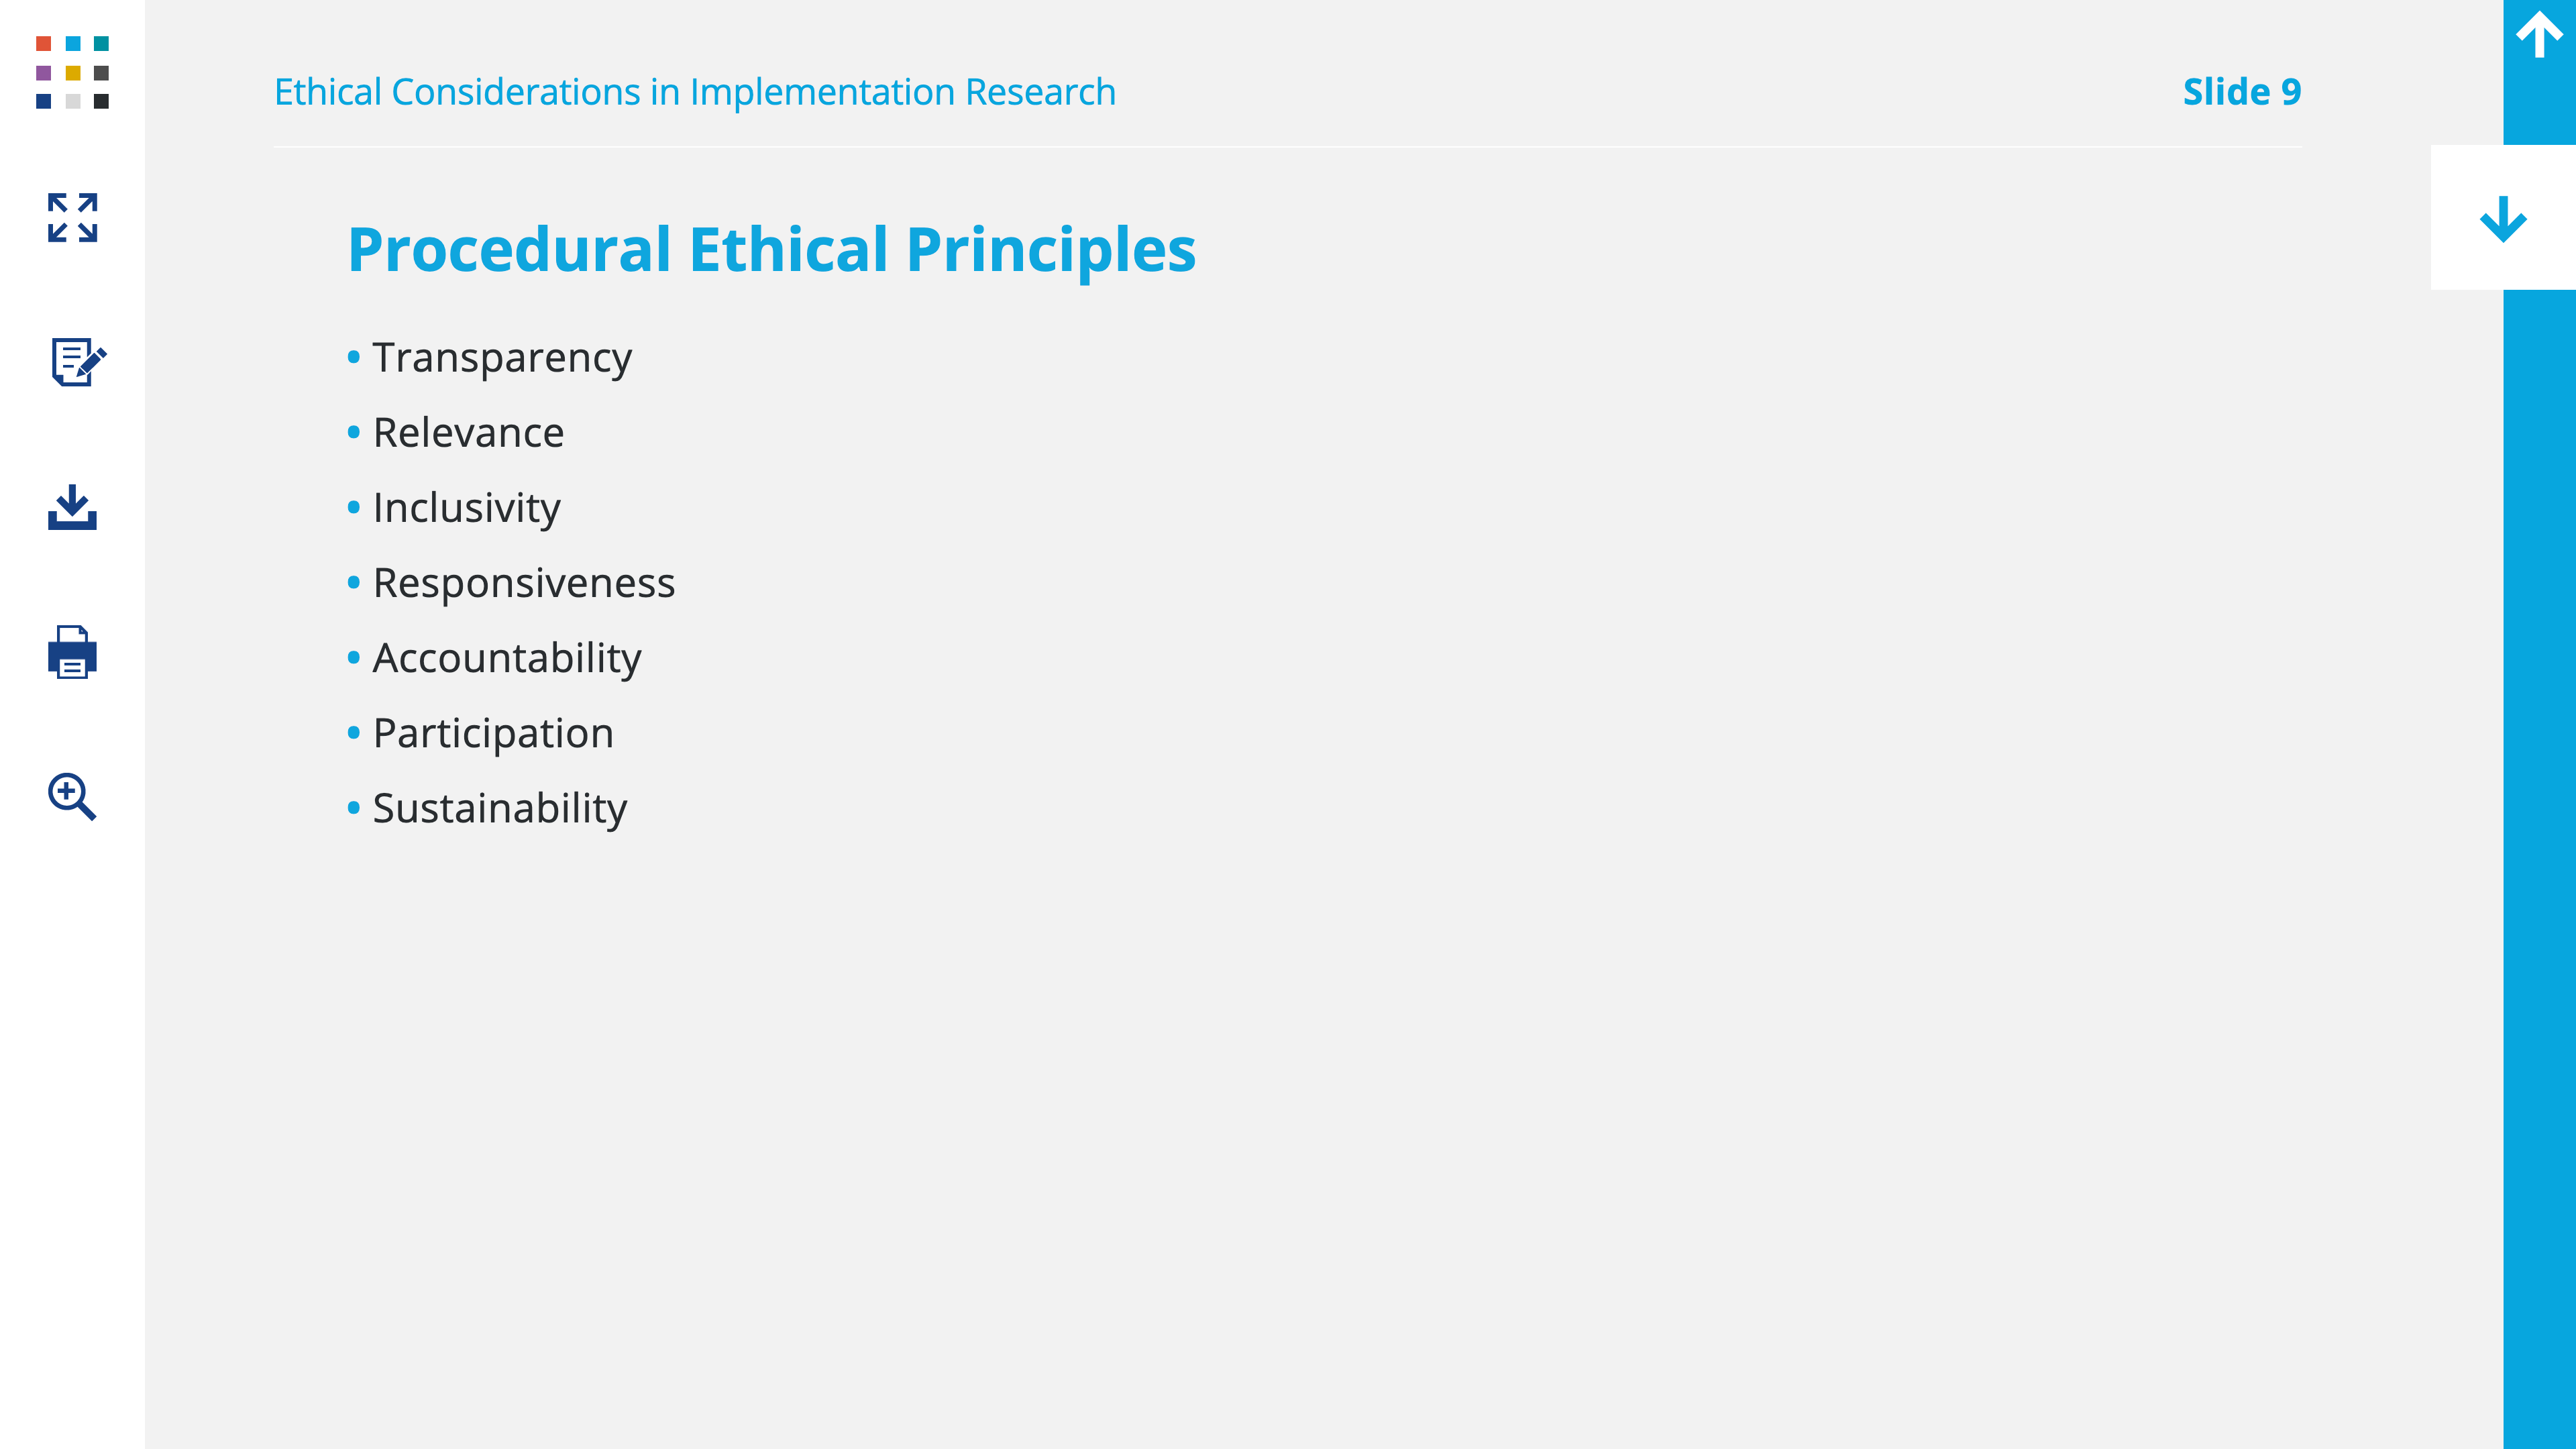Click the download icon in sidebar

coord(72,507)
